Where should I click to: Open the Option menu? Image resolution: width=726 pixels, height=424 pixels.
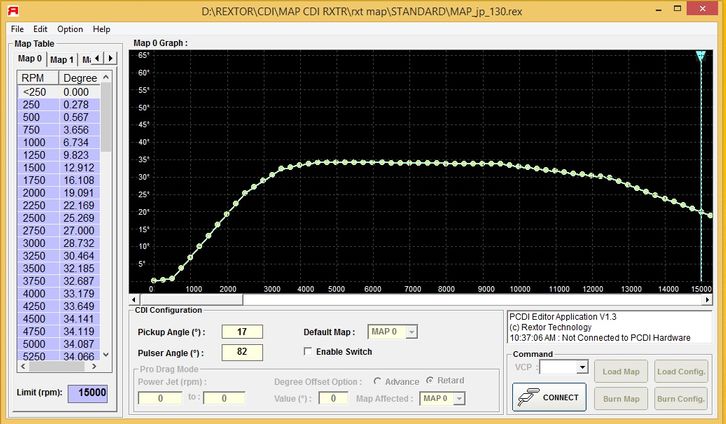click(x=70, y=29)
